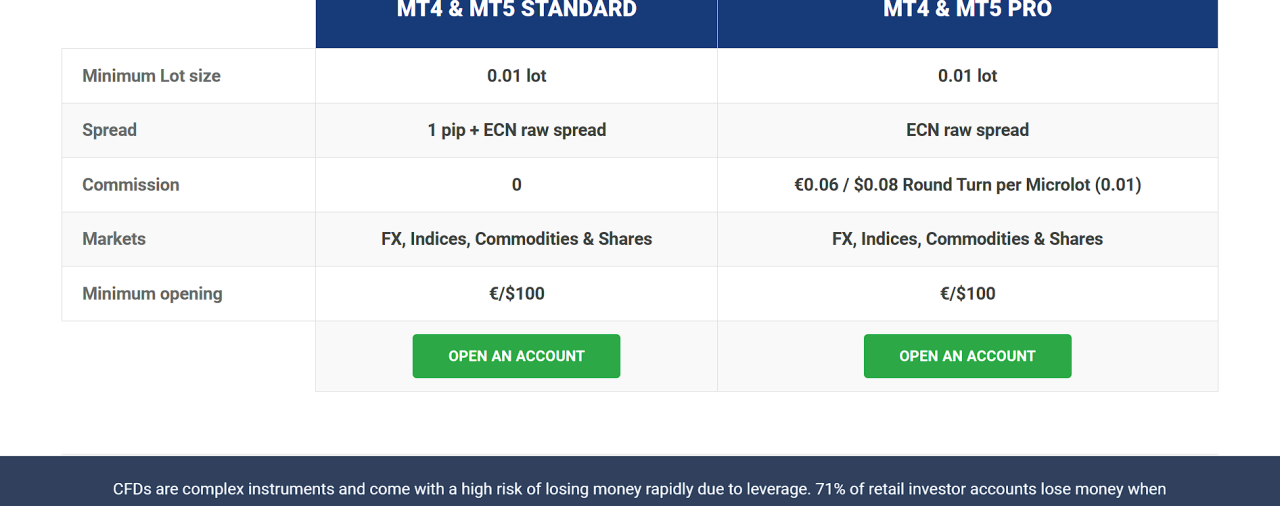Select Pro markets 'FX, Indices, Commodities & Shares'
The image size is (1280, 506).
(967, 239)
